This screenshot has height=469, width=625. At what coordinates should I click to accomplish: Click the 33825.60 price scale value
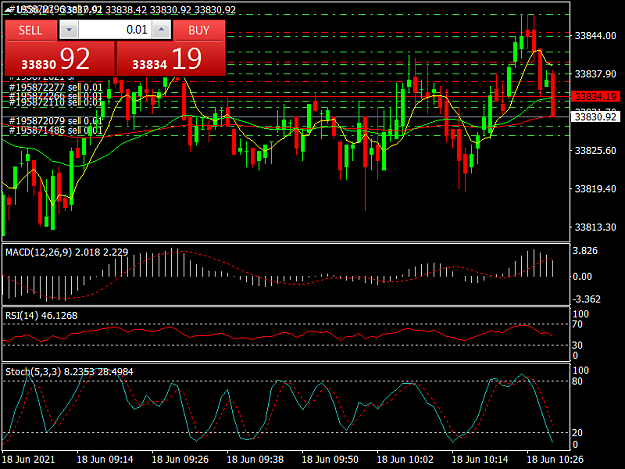click(x=595, y=150)
